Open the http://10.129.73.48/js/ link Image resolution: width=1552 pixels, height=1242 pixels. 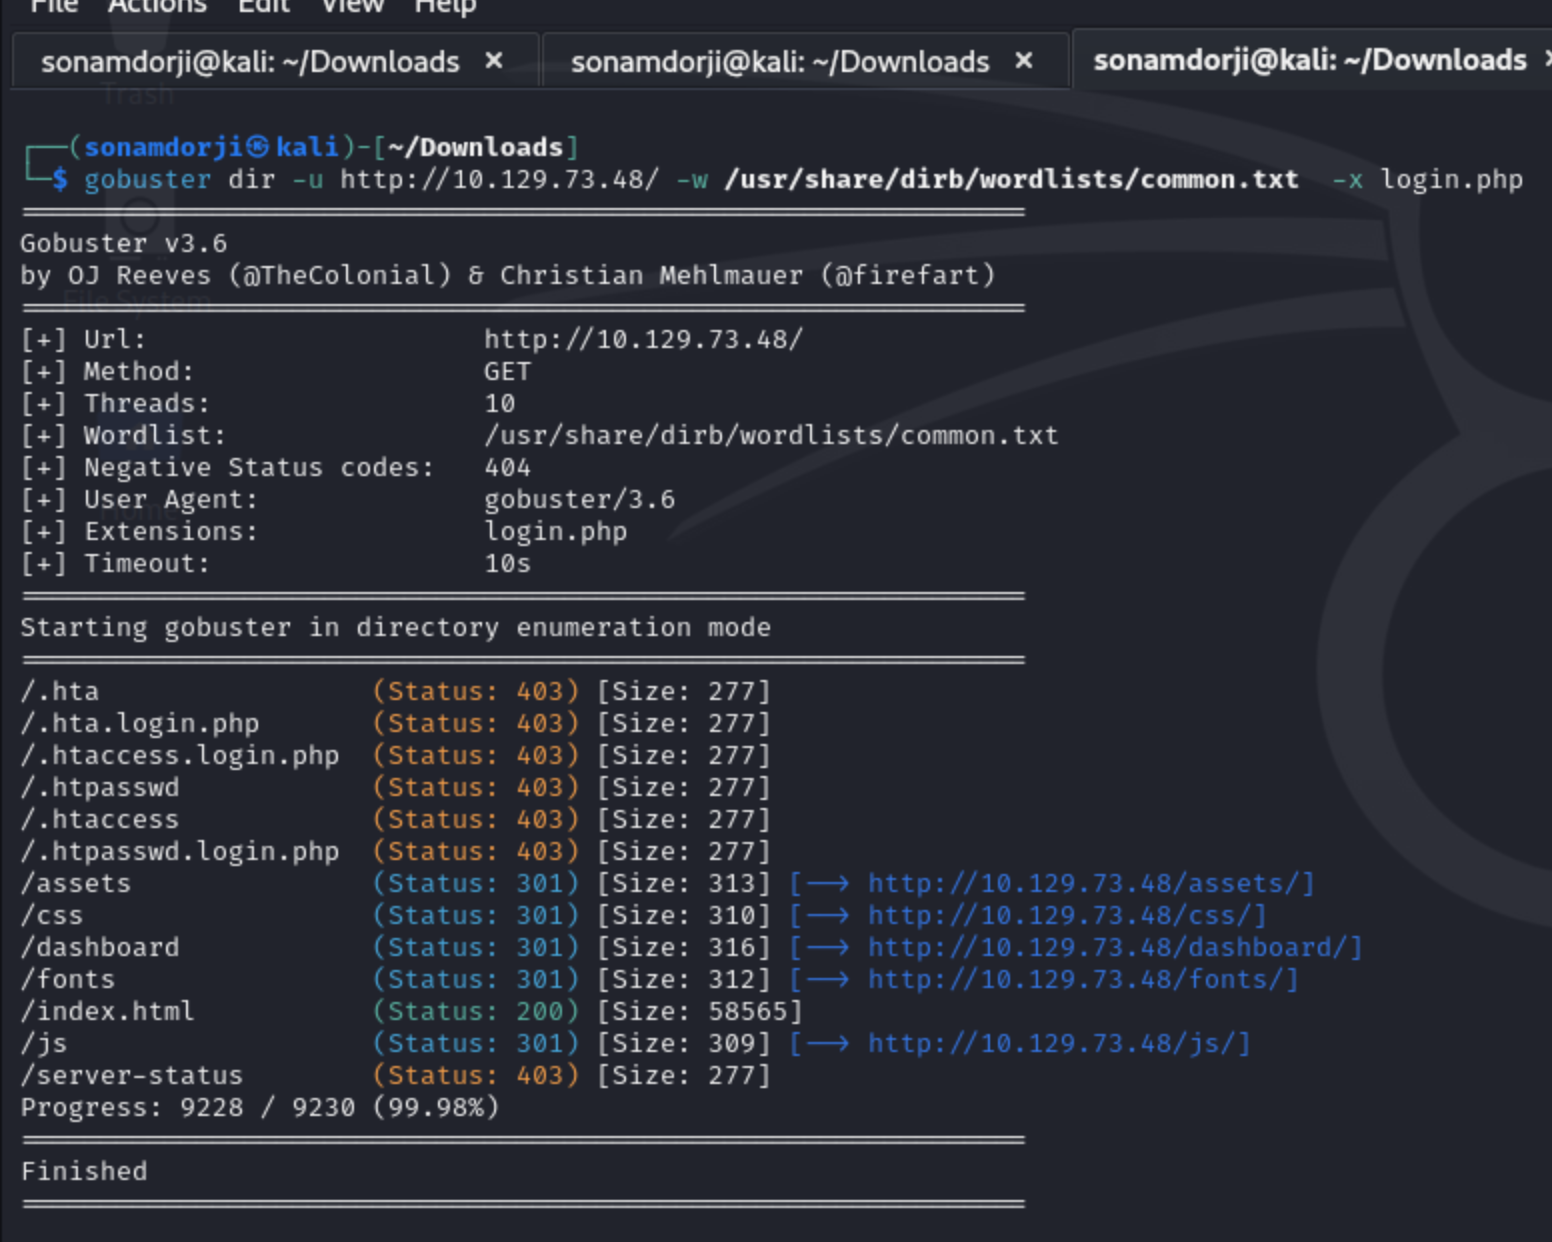[x=1051, y=1044]
